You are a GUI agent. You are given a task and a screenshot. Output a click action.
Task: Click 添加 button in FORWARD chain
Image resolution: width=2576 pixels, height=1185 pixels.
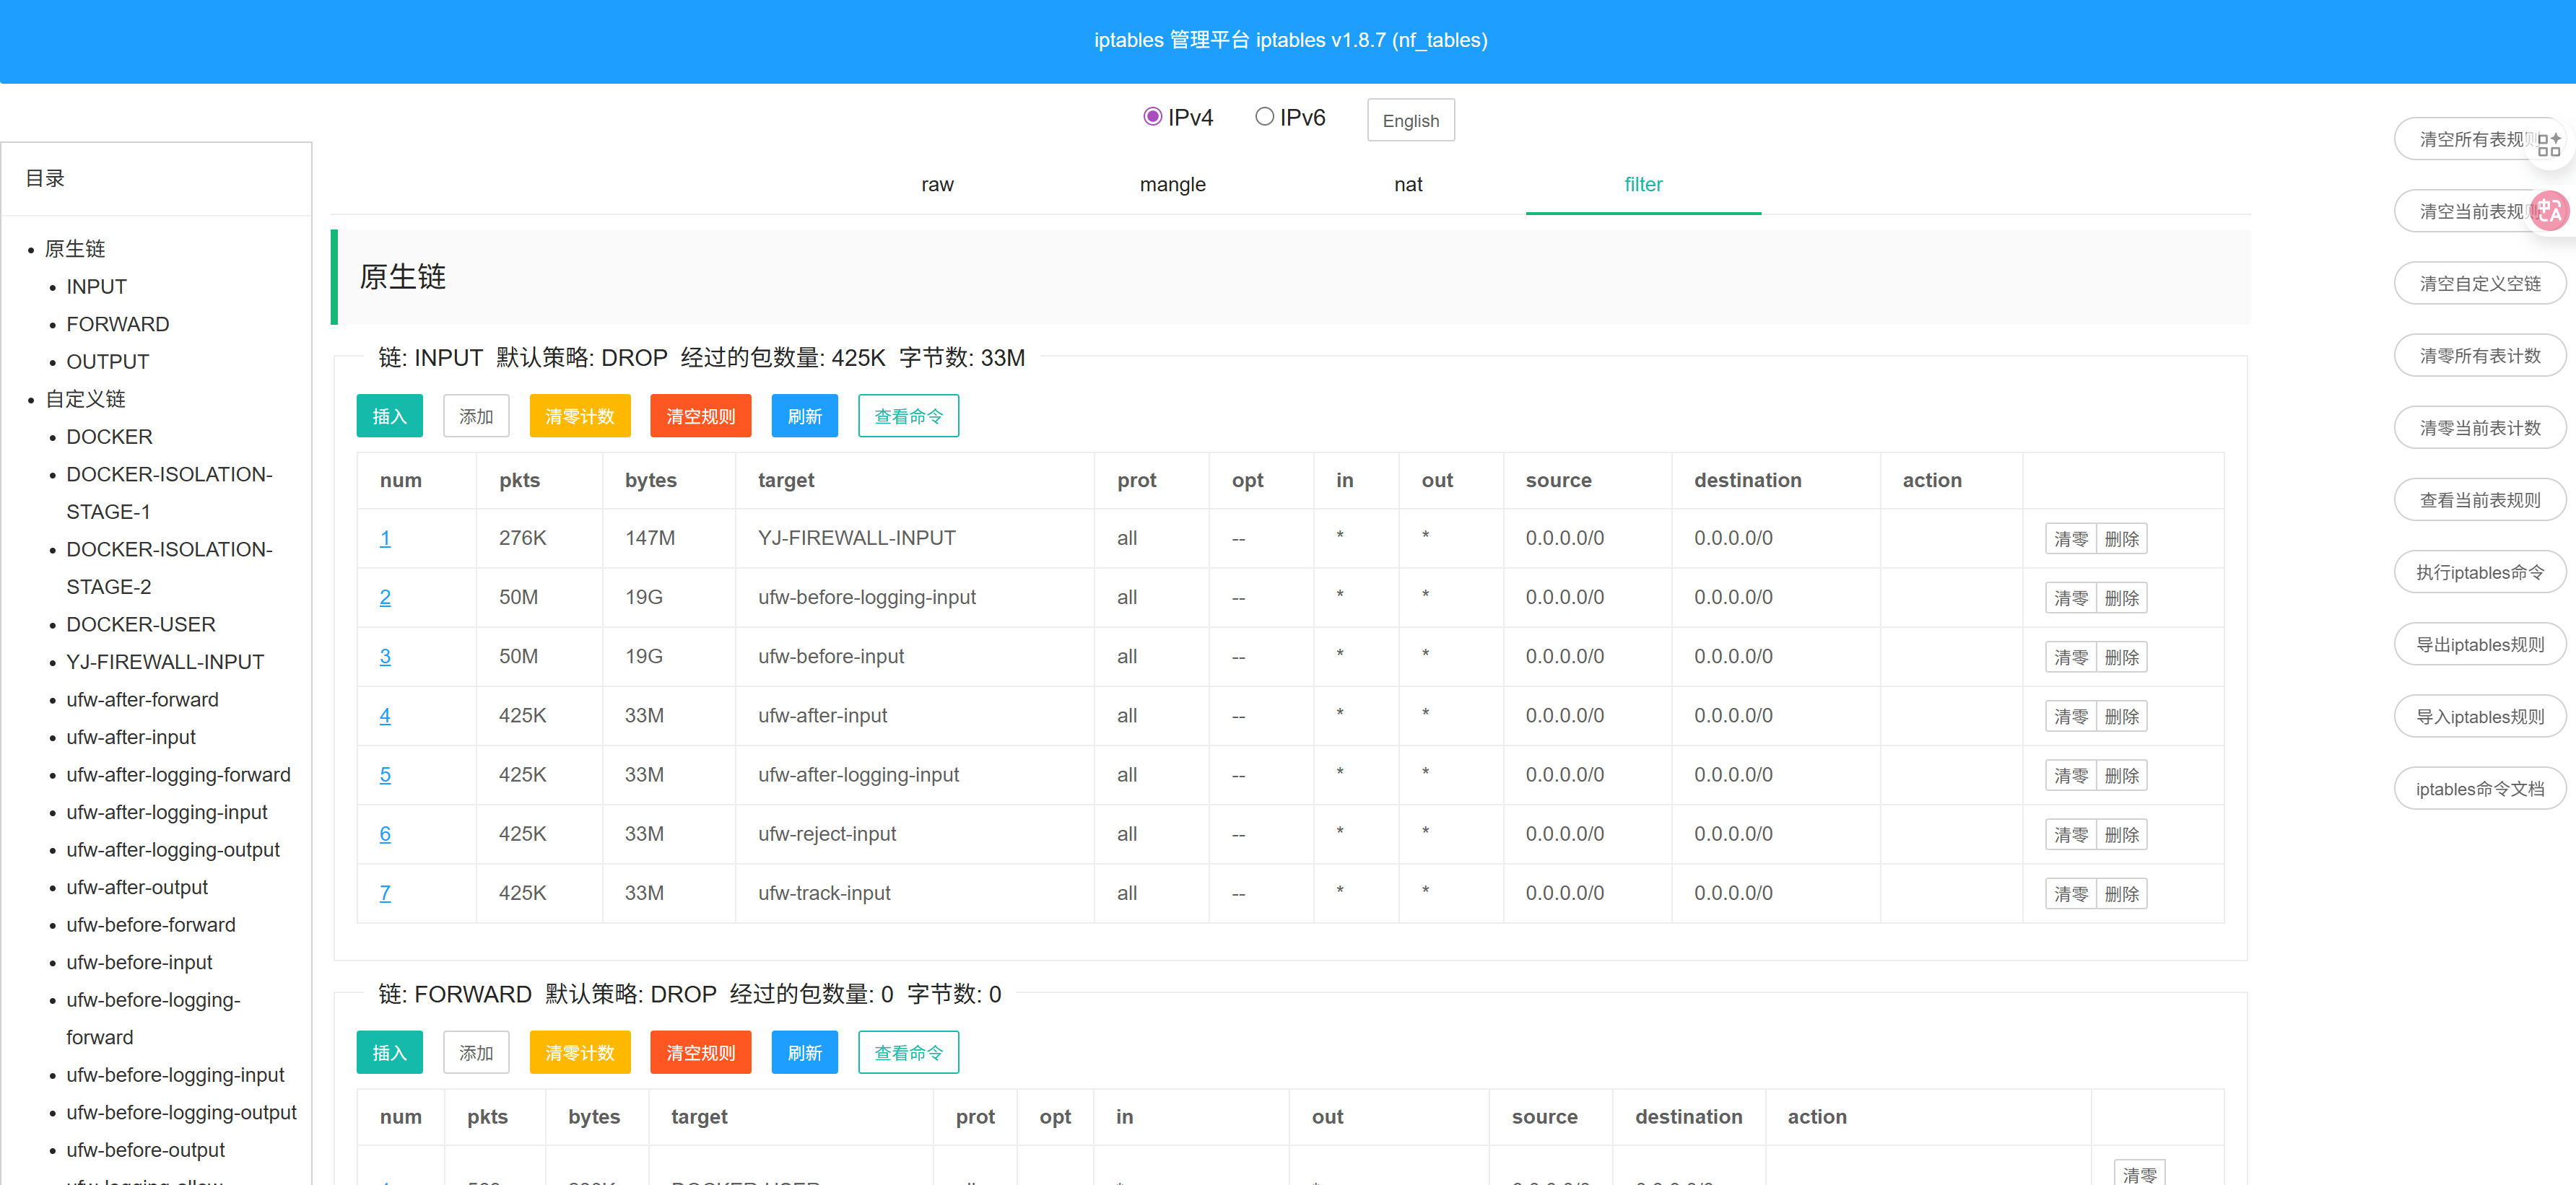[x=476, y=1052]
